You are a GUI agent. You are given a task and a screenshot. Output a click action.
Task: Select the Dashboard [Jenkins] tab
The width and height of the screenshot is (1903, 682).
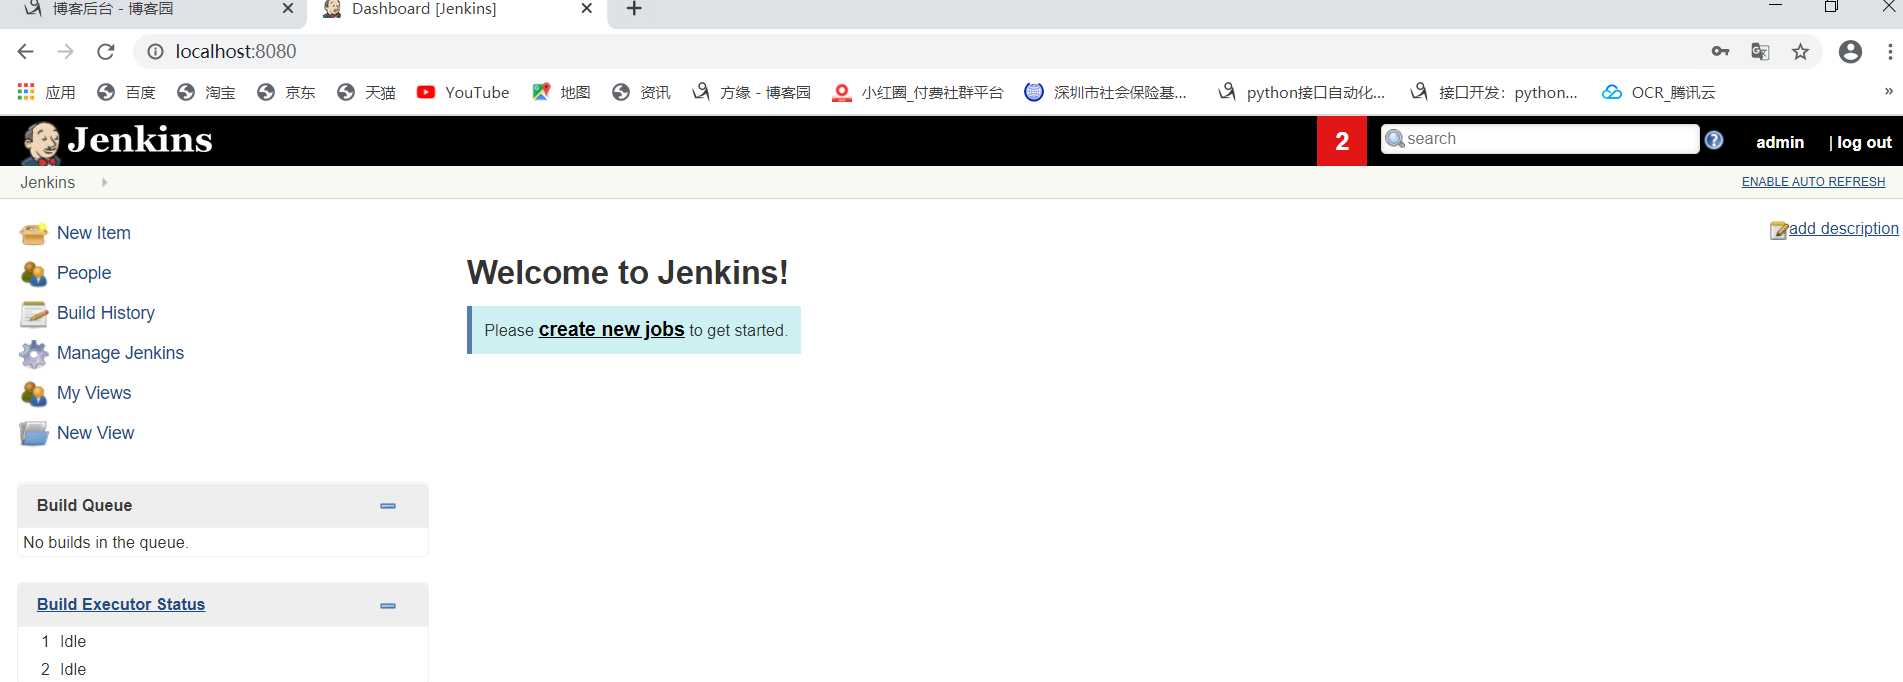[x=455, y=10]
